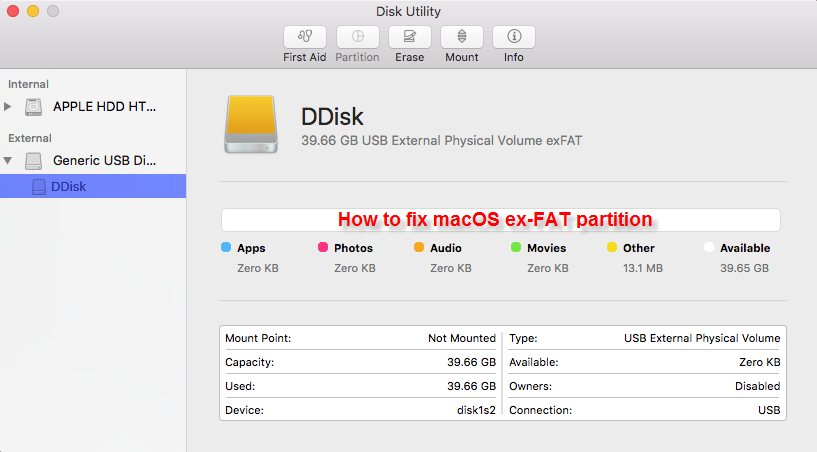Click the DDisk volume title
This screenshot has width=817, height=452.
(x=332, y=117)
